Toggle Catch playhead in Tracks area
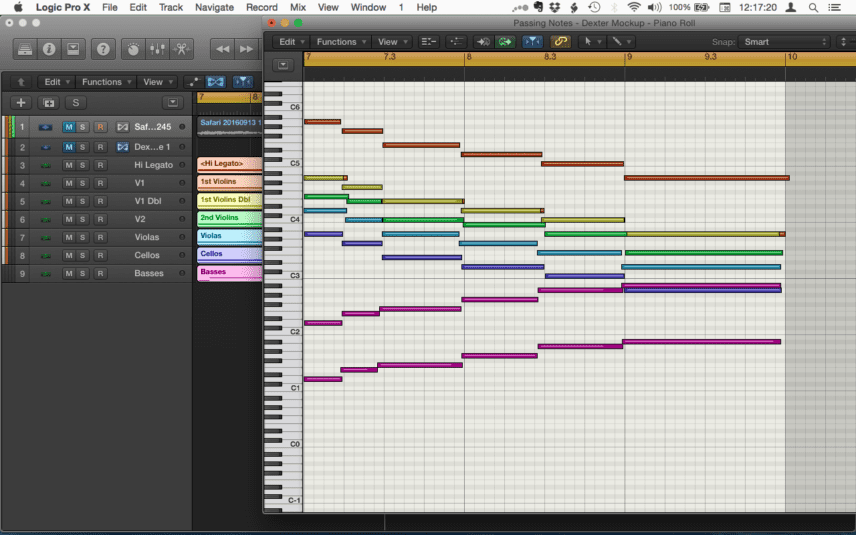The image size is (856, 535). tap(242, 82)
